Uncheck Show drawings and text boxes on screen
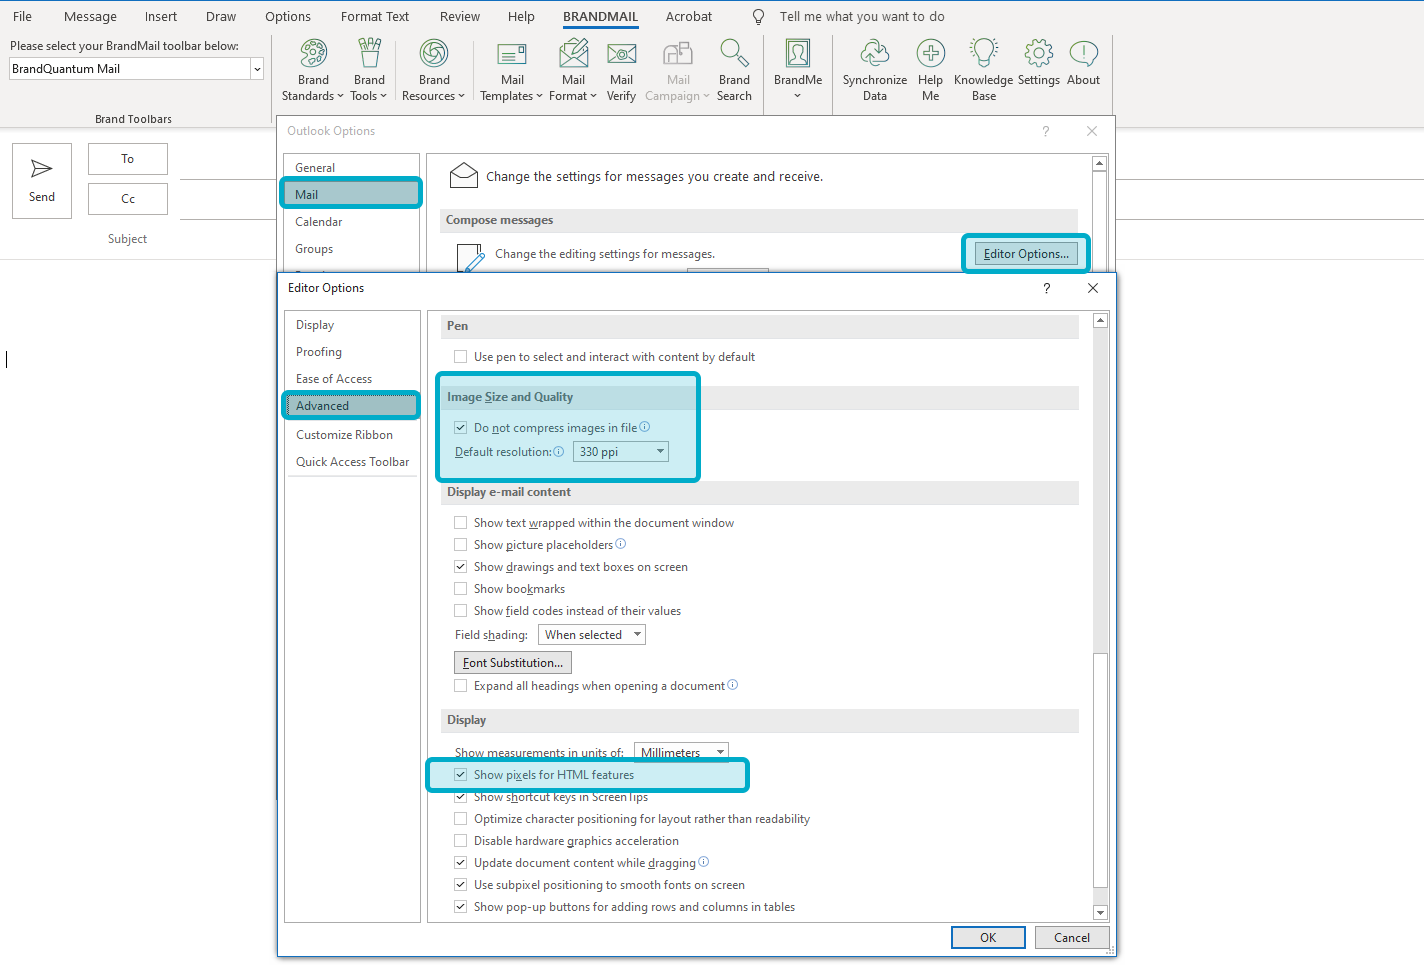 461,566
